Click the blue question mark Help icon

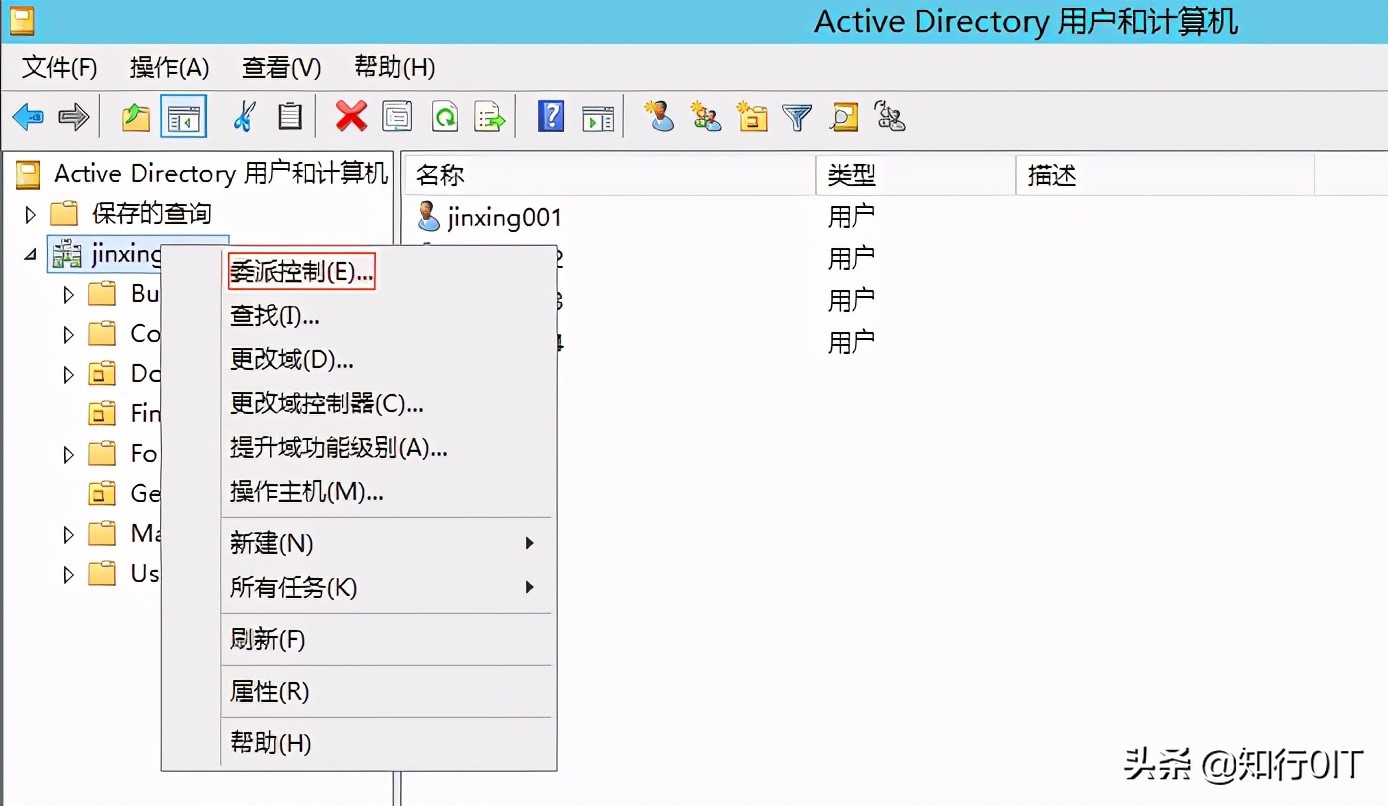coord(551,117)
